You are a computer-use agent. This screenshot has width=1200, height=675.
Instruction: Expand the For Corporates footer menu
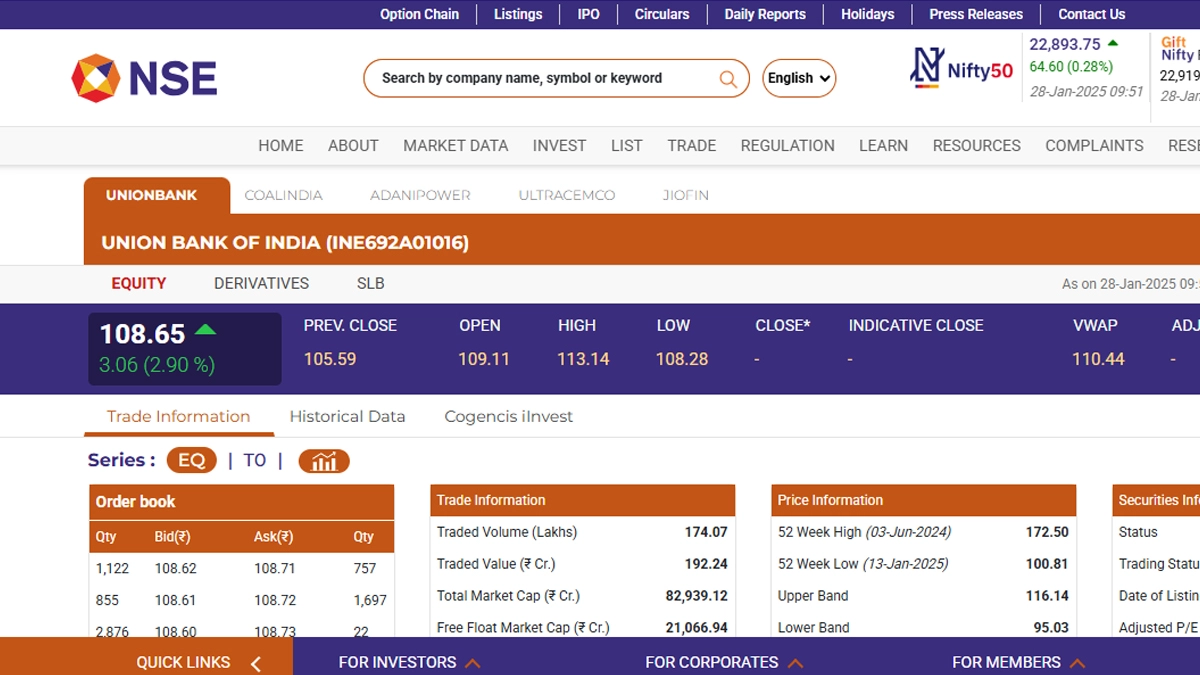coord(724,662)
